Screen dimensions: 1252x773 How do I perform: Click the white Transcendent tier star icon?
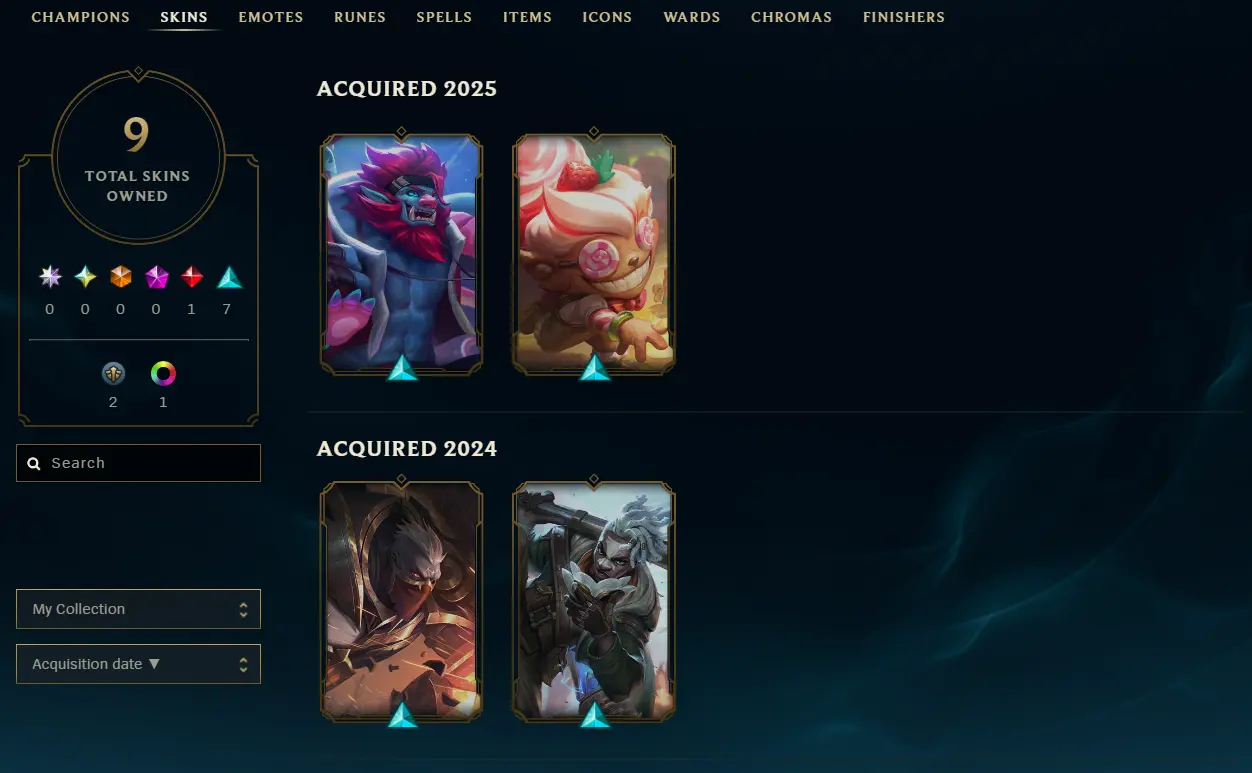[x=50, y=277]
